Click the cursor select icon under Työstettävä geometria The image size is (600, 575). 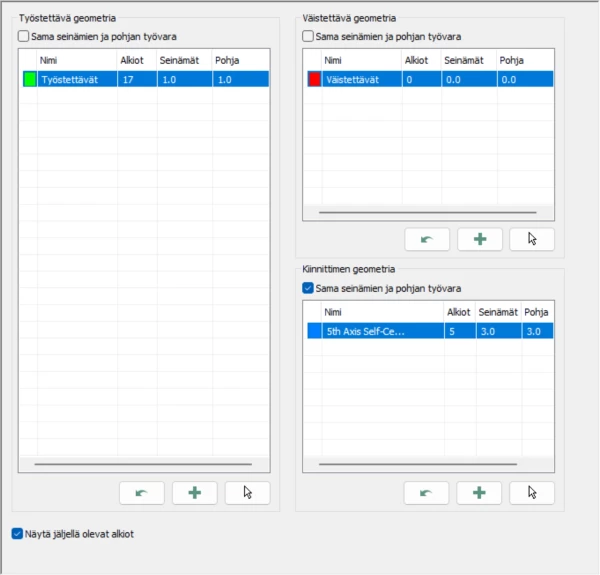point(247,492)
